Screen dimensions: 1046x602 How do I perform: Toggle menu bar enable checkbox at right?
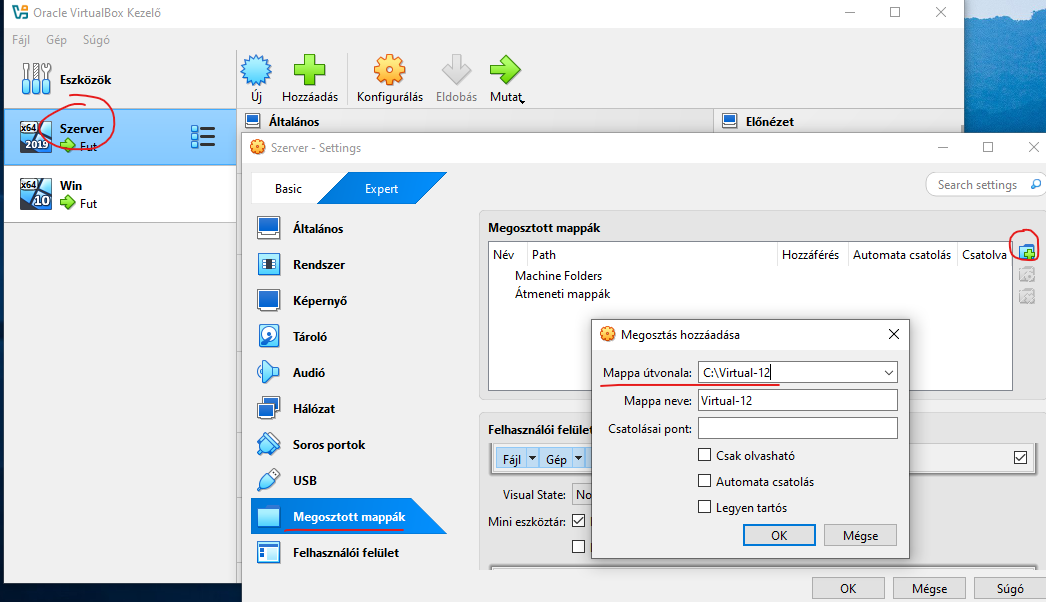coord(1020,457)
